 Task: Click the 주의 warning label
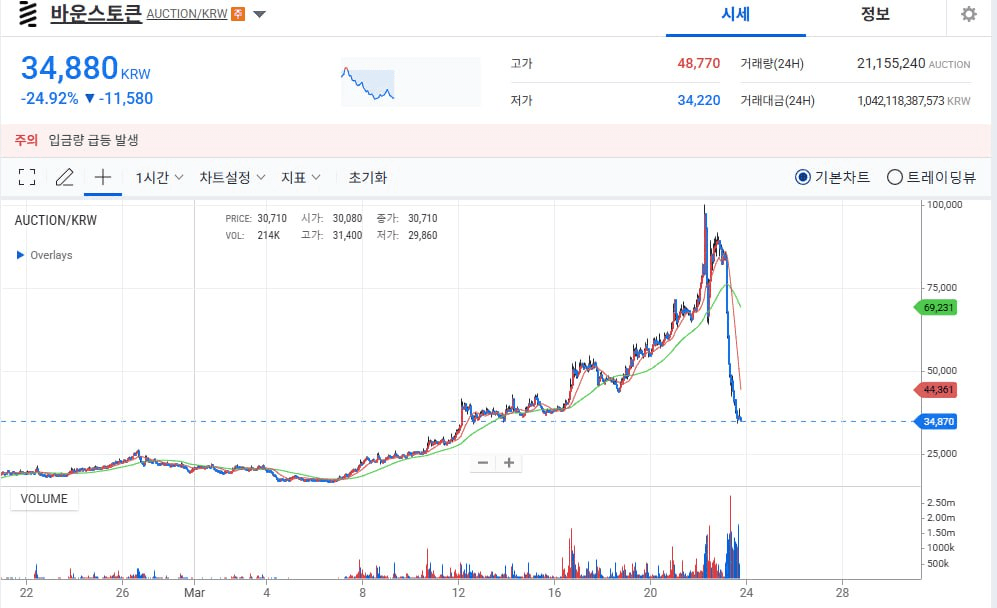pyautogui.click(x=26, y=140)
